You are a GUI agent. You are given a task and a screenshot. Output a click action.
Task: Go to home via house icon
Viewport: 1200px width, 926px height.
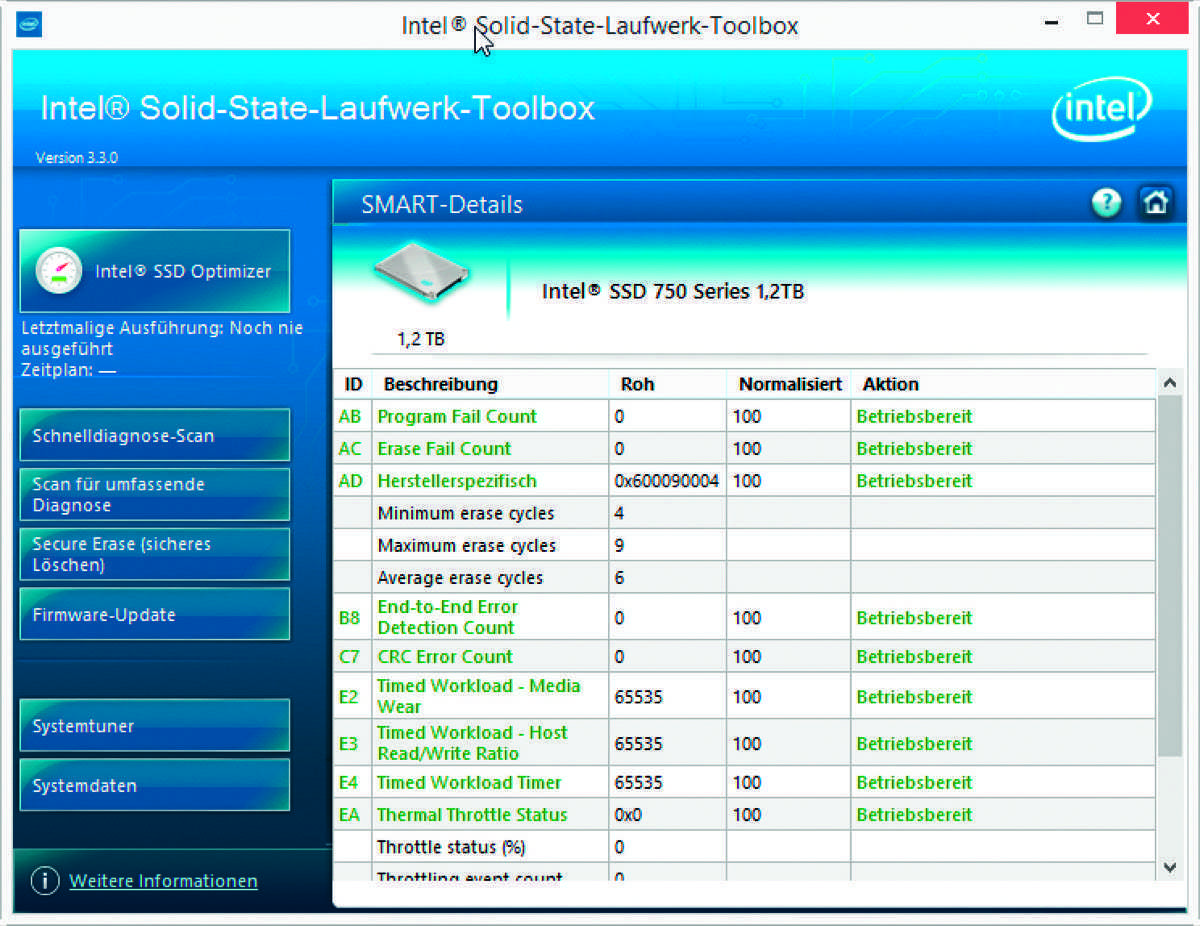coord(1155,203)
